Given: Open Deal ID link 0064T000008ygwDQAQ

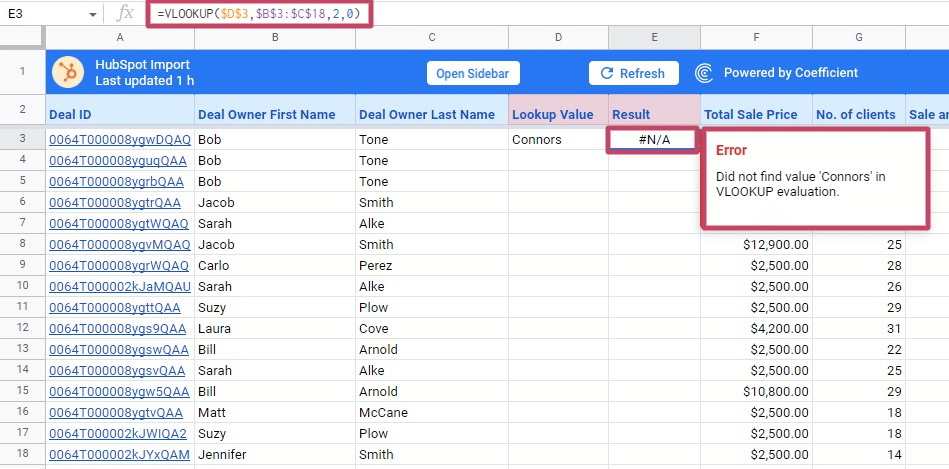Looking at the screenshot, I should tap(119, 140).
